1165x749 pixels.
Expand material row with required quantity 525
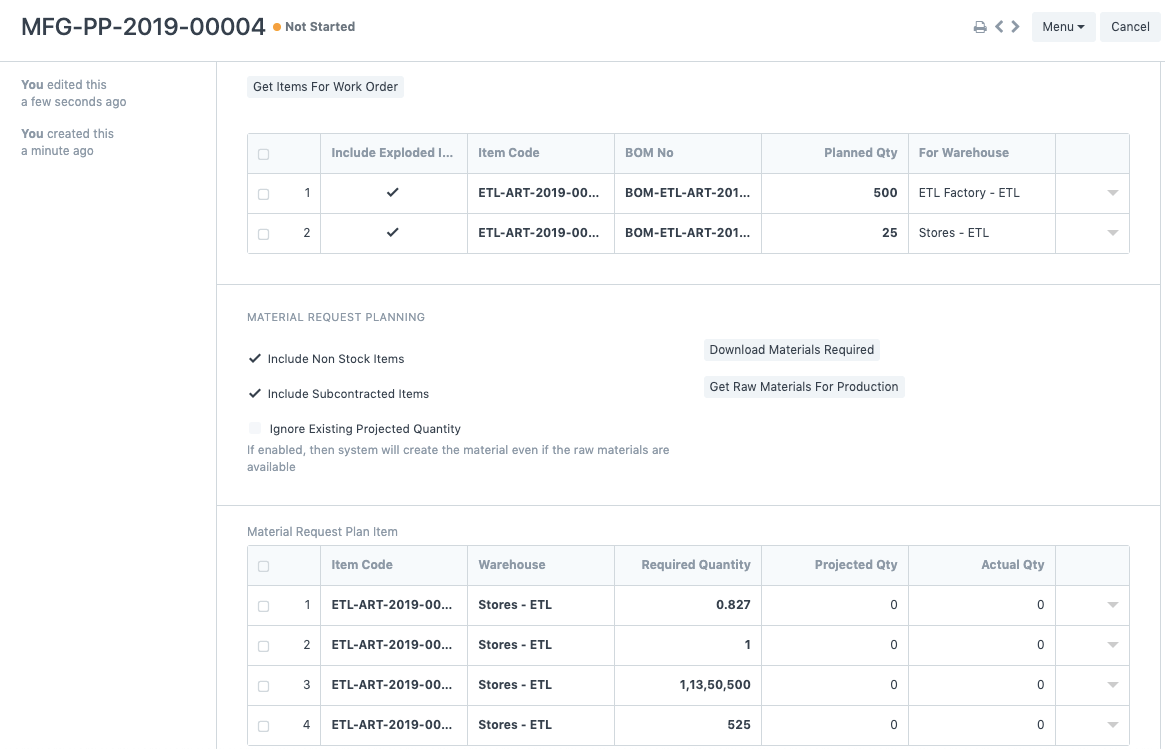click(1112, 725)
